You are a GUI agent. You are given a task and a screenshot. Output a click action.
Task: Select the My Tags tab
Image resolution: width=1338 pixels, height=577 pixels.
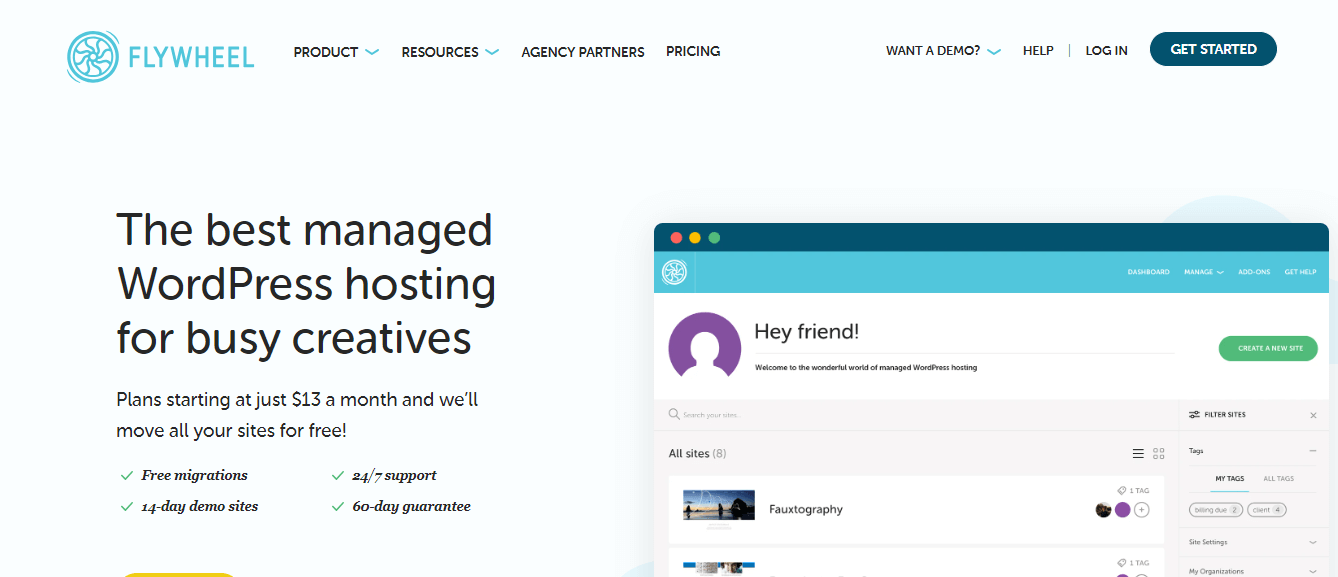[1229, 478]
